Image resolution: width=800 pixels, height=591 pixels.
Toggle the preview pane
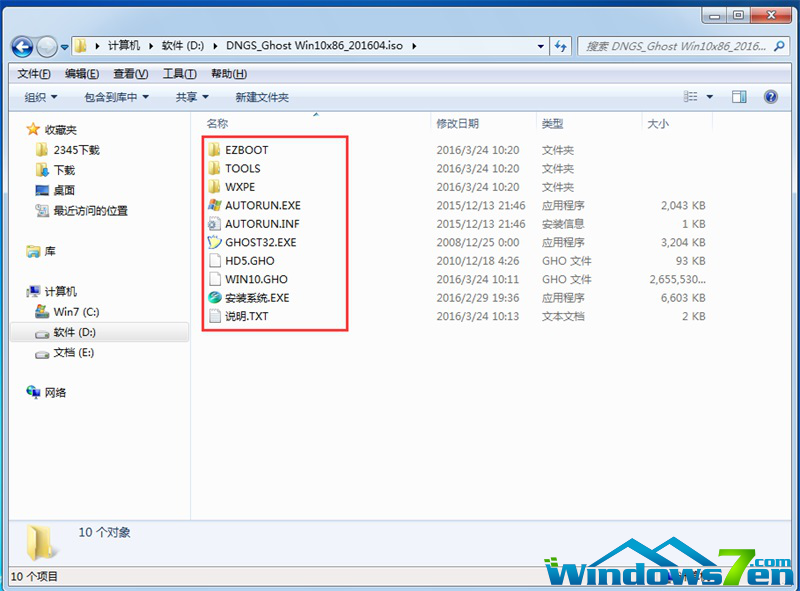point(739,96)
